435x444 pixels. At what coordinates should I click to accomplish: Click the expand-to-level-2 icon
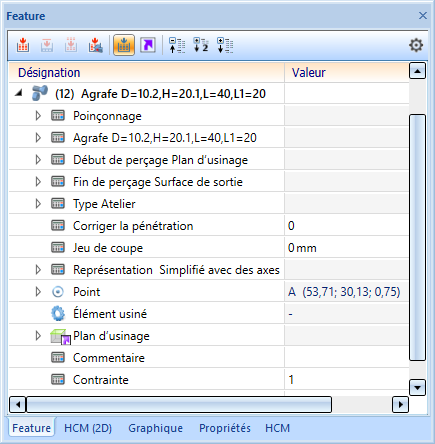click(201, 45)
